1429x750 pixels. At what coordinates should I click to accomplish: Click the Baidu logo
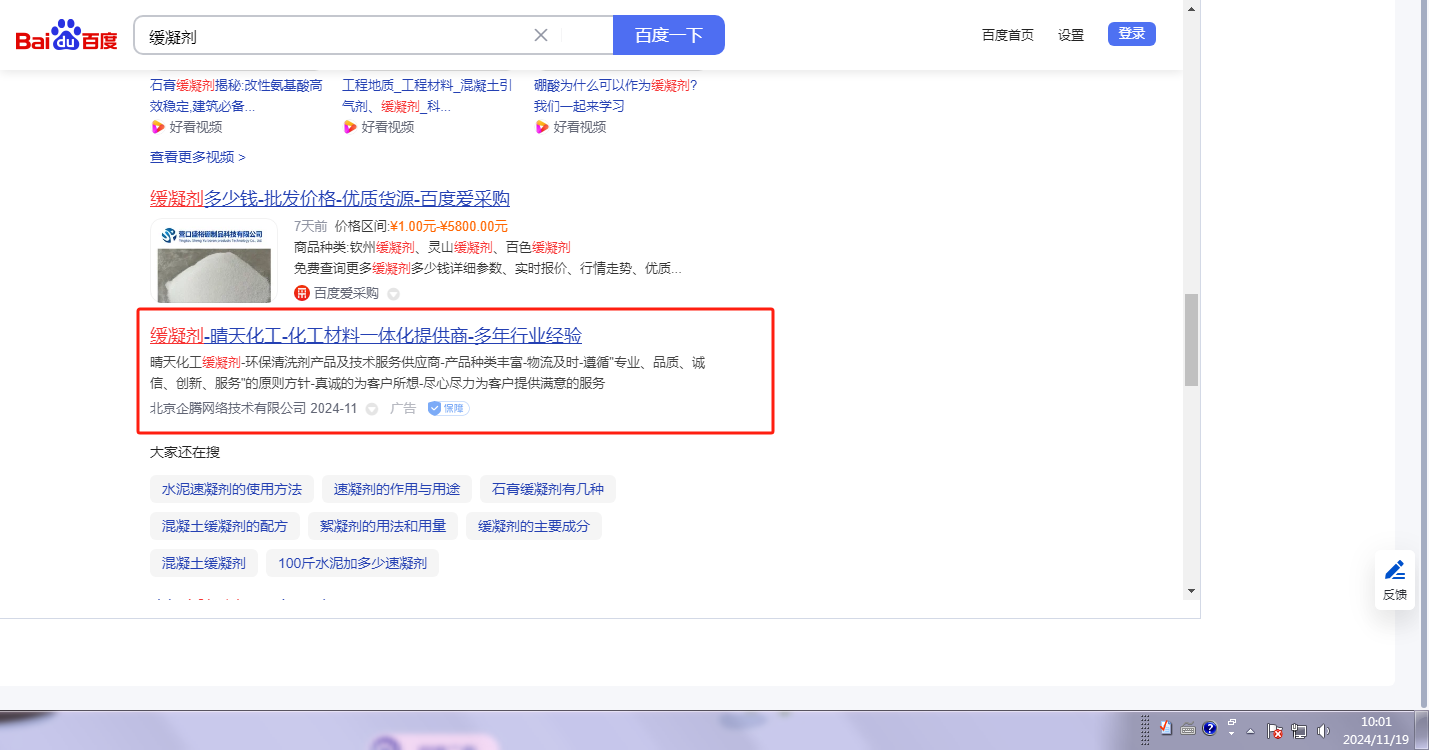(66, 37)
